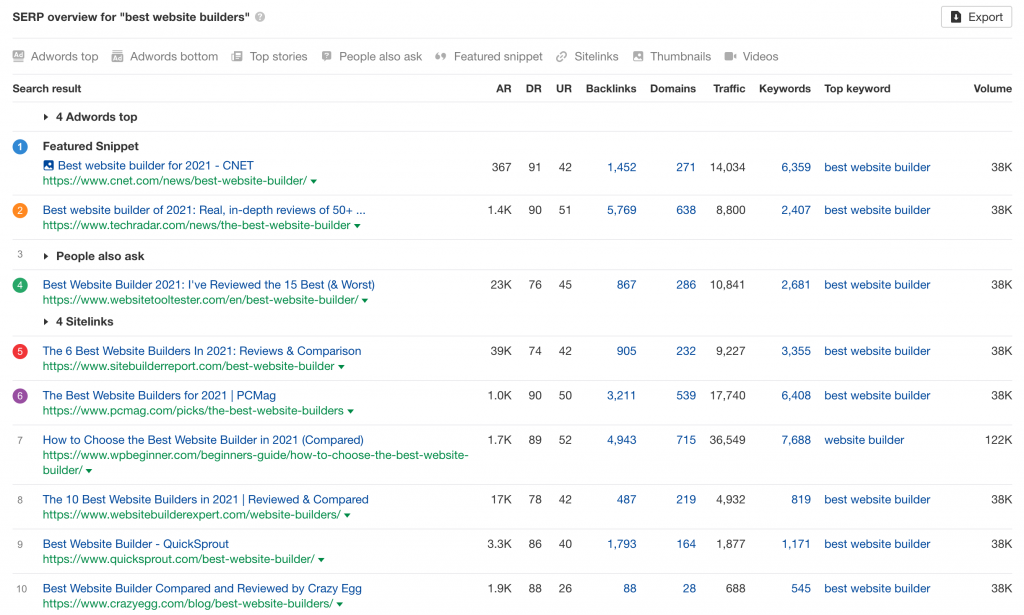The width and height of the screenshot is (1024, 615).
Task: Click the Domains column header
Action: pos(673,89)
